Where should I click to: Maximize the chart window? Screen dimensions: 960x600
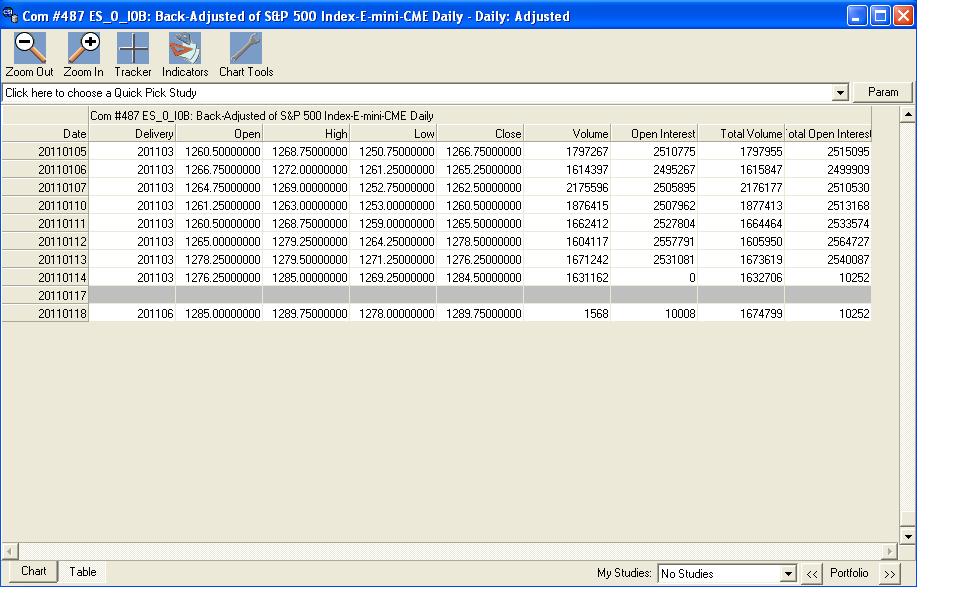click(x=880, y=15)
